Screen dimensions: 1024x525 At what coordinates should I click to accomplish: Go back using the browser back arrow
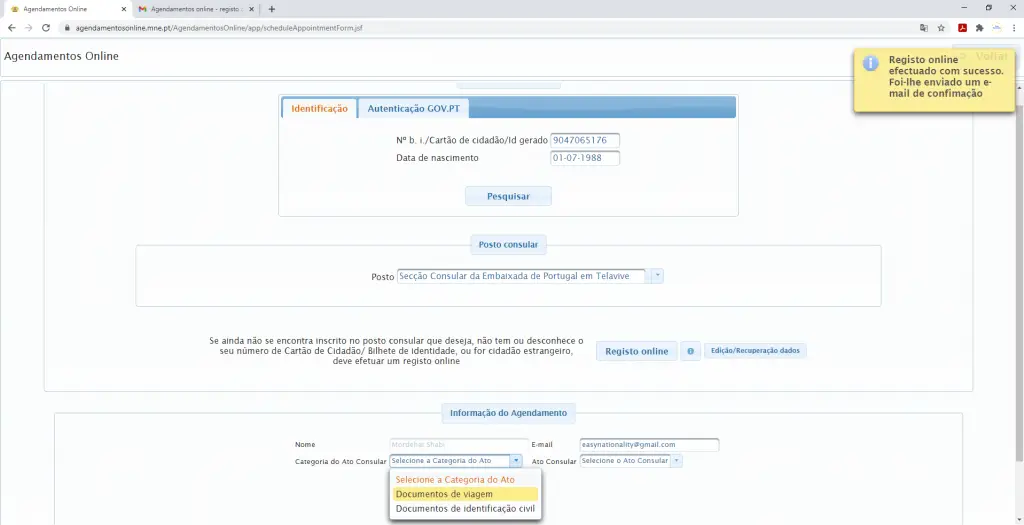(x=12, y=28)
